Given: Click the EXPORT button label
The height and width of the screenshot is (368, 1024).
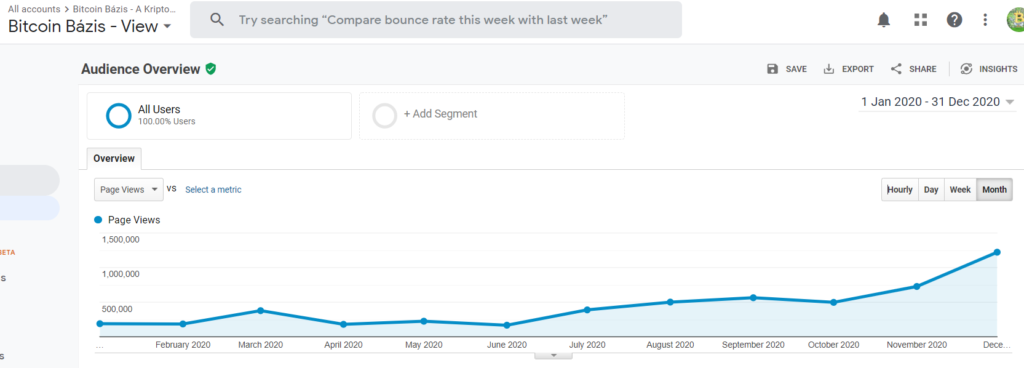Looking at the screenshot, I should click(x=857, y=69).
